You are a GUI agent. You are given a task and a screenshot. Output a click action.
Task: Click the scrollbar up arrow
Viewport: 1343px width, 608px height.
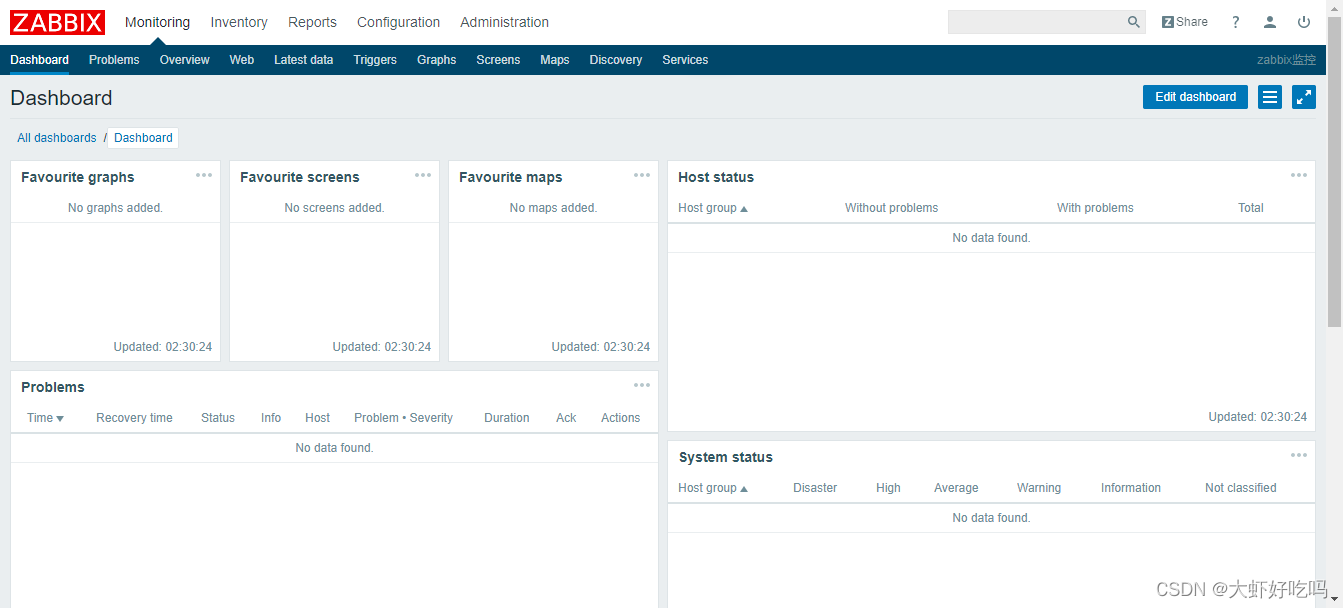click(1335, 7)
